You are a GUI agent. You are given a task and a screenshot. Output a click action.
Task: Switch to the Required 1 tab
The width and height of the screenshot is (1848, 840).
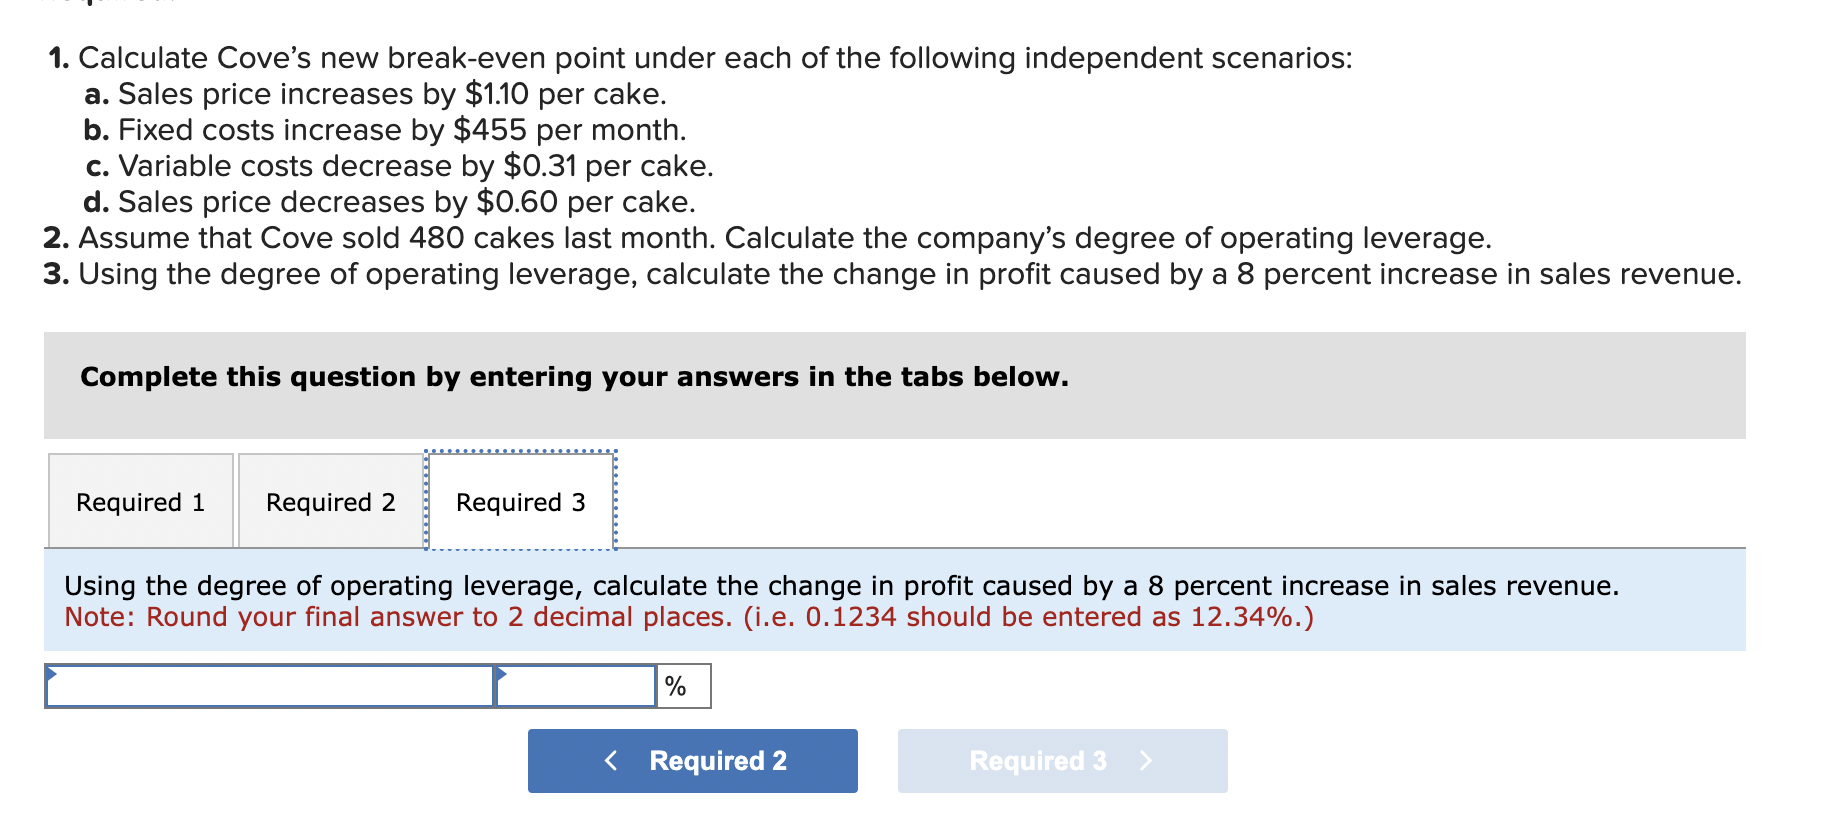point(140,501)
